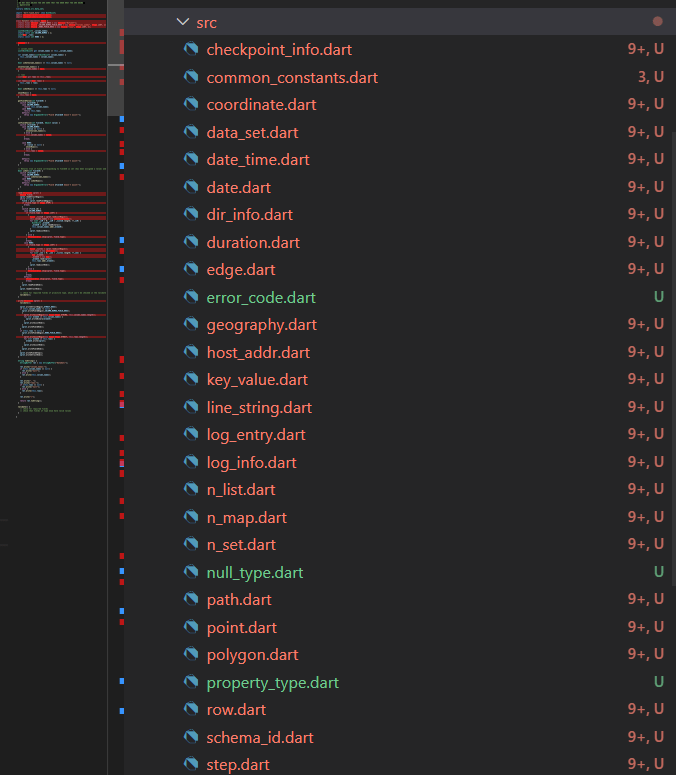Click Dart icon beside property_type.dart
The image size is (676, 775).
pyautogui.click(x=191, y=681)
